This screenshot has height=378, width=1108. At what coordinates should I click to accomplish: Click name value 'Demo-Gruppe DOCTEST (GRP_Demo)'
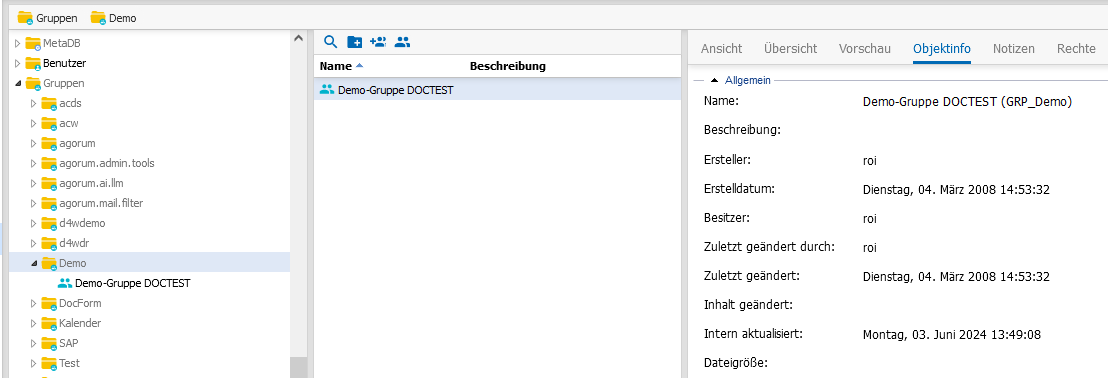click(967, 102)
